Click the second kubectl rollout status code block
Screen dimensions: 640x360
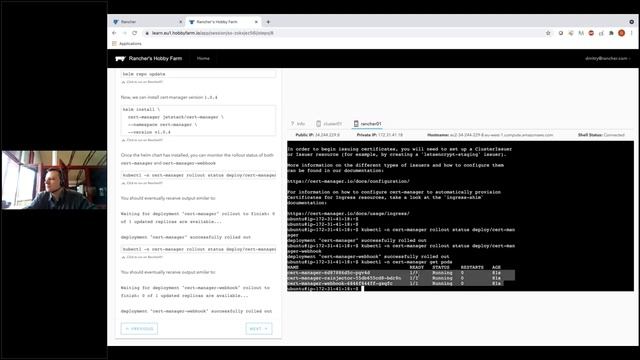(x=198, y=249)
